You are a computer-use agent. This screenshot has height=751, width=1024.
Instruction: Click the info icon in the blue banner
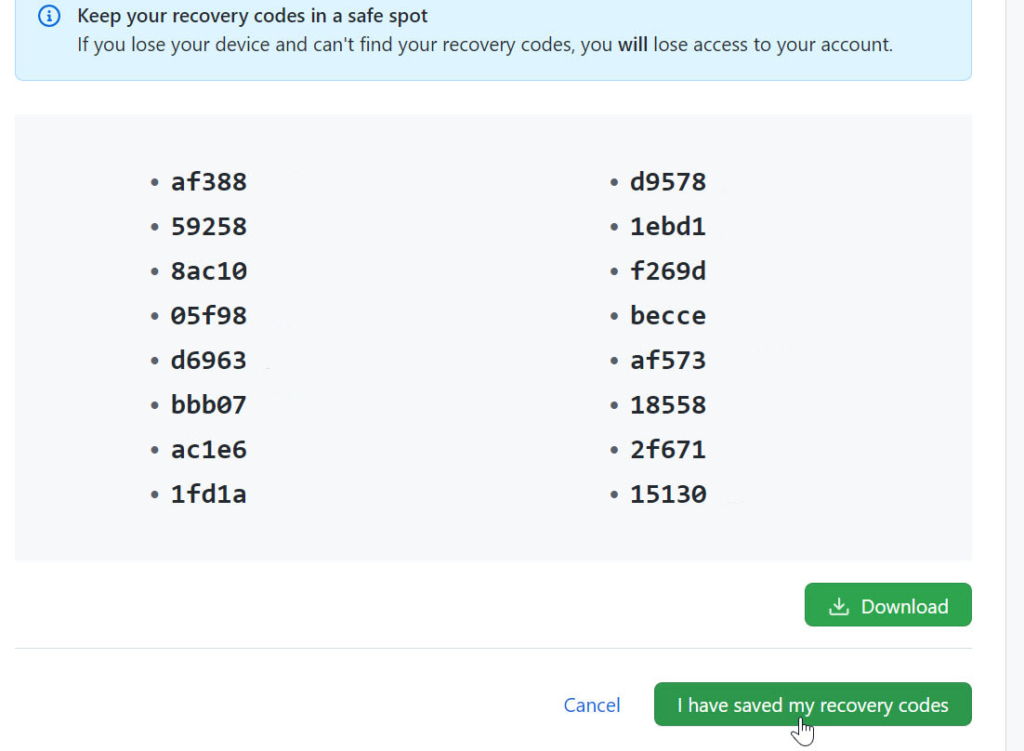[48, 17]
